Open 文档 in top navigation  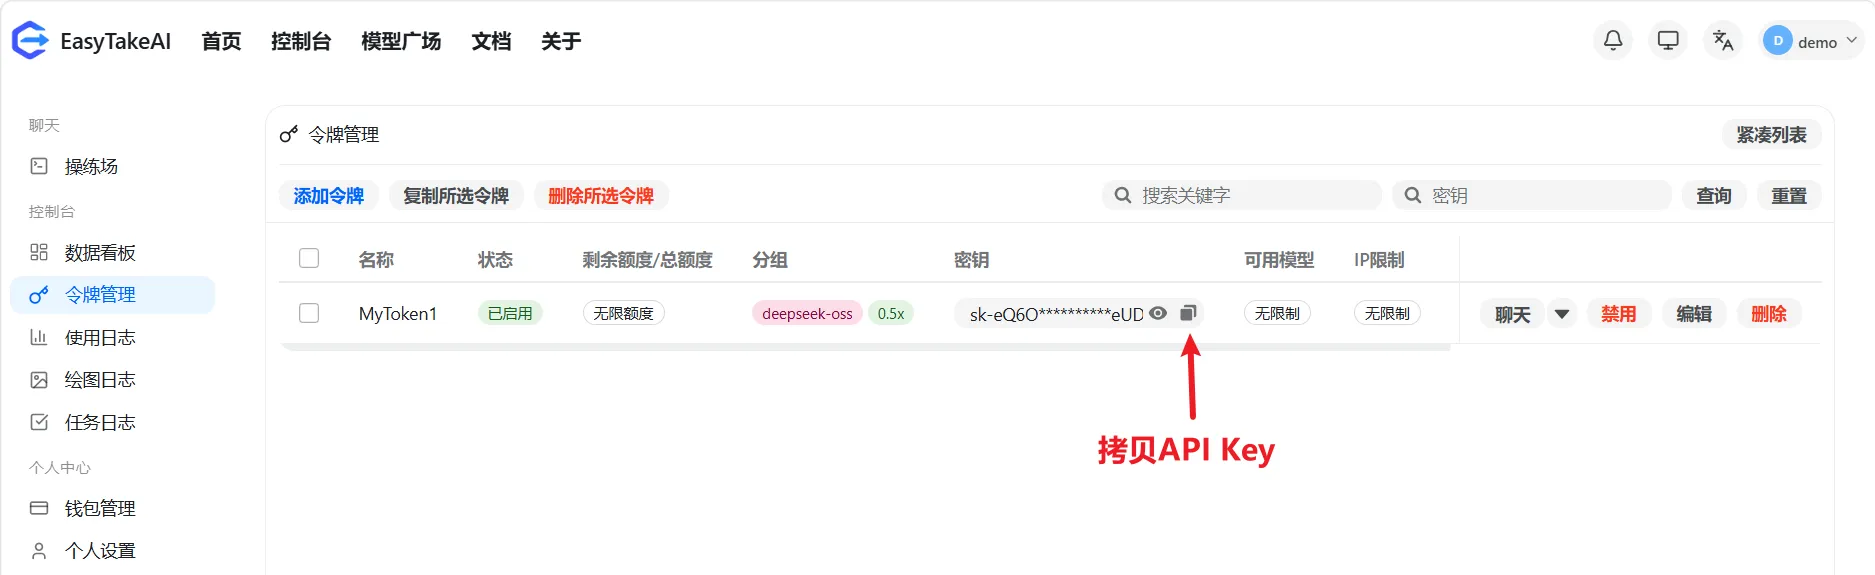point(491,41)
